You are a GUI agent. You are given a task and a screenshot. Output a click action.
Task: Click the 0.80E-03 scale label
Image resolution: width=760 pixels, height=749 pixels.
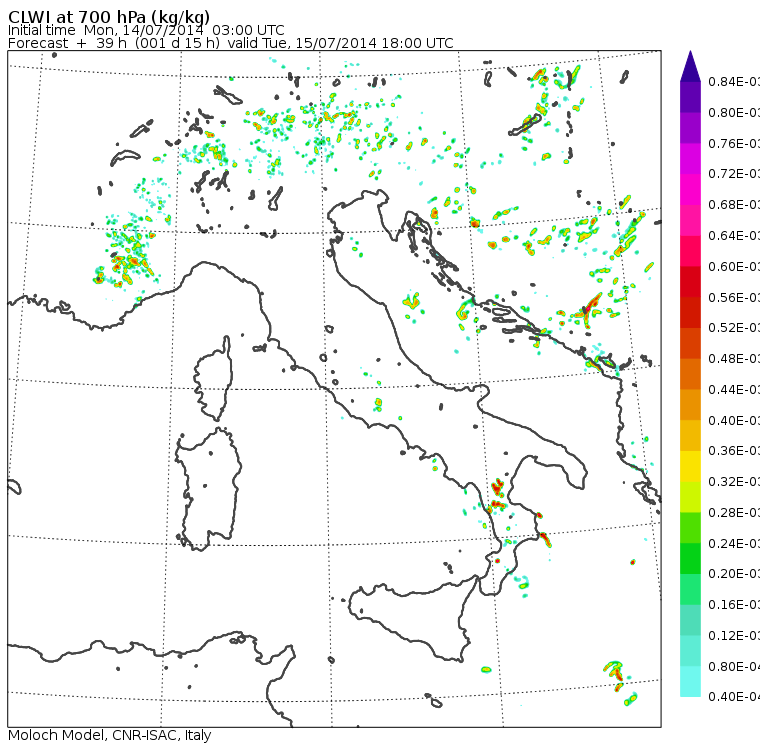pyautogui.click(x=734, y=112)
